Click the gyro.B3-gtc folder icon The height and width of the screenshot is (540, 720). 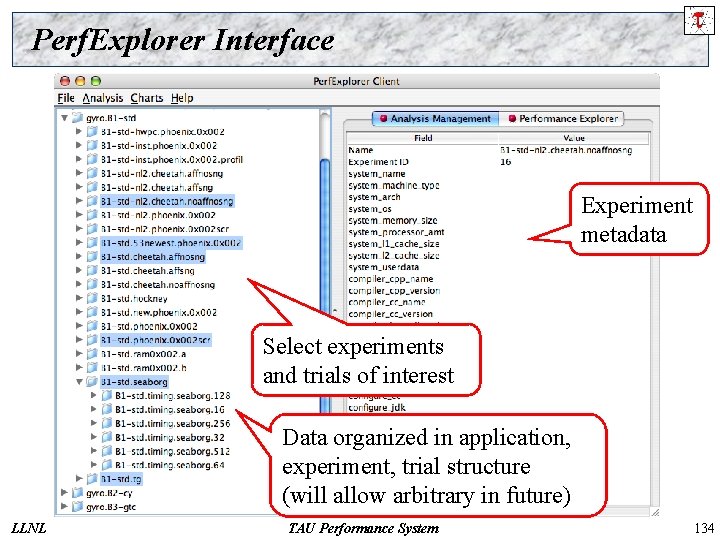pos(77,506)
